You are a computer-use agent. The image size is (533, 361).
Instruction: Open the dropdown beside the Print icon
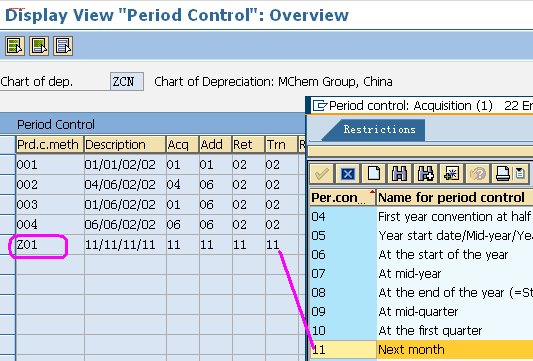[520, 174]
